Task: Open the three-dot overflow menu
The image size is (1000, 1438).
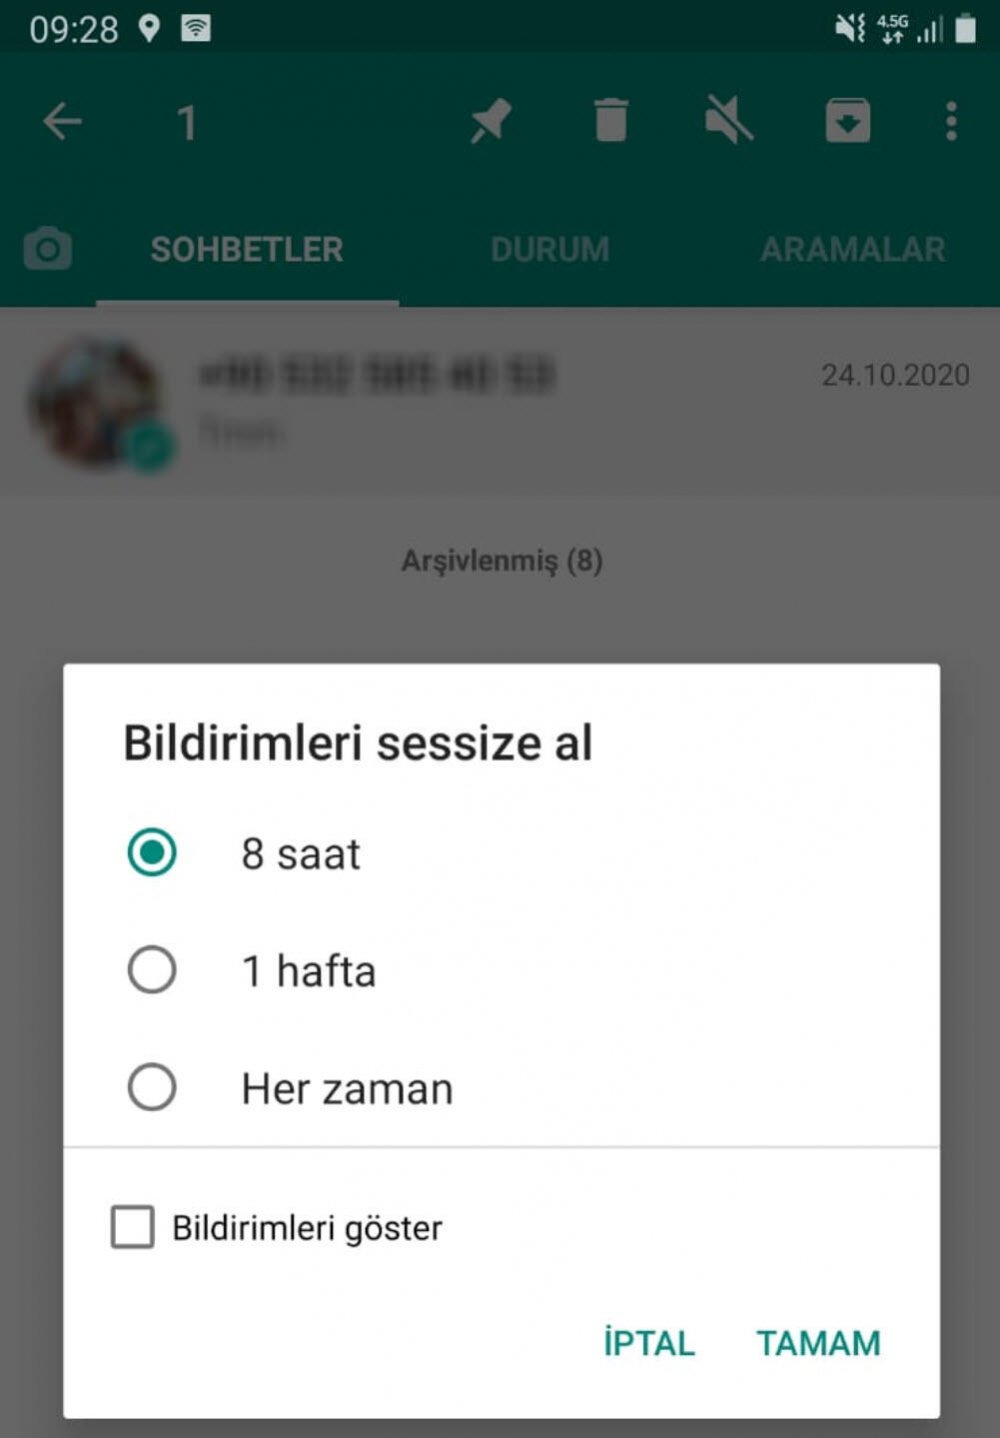Action: point(951,121)
